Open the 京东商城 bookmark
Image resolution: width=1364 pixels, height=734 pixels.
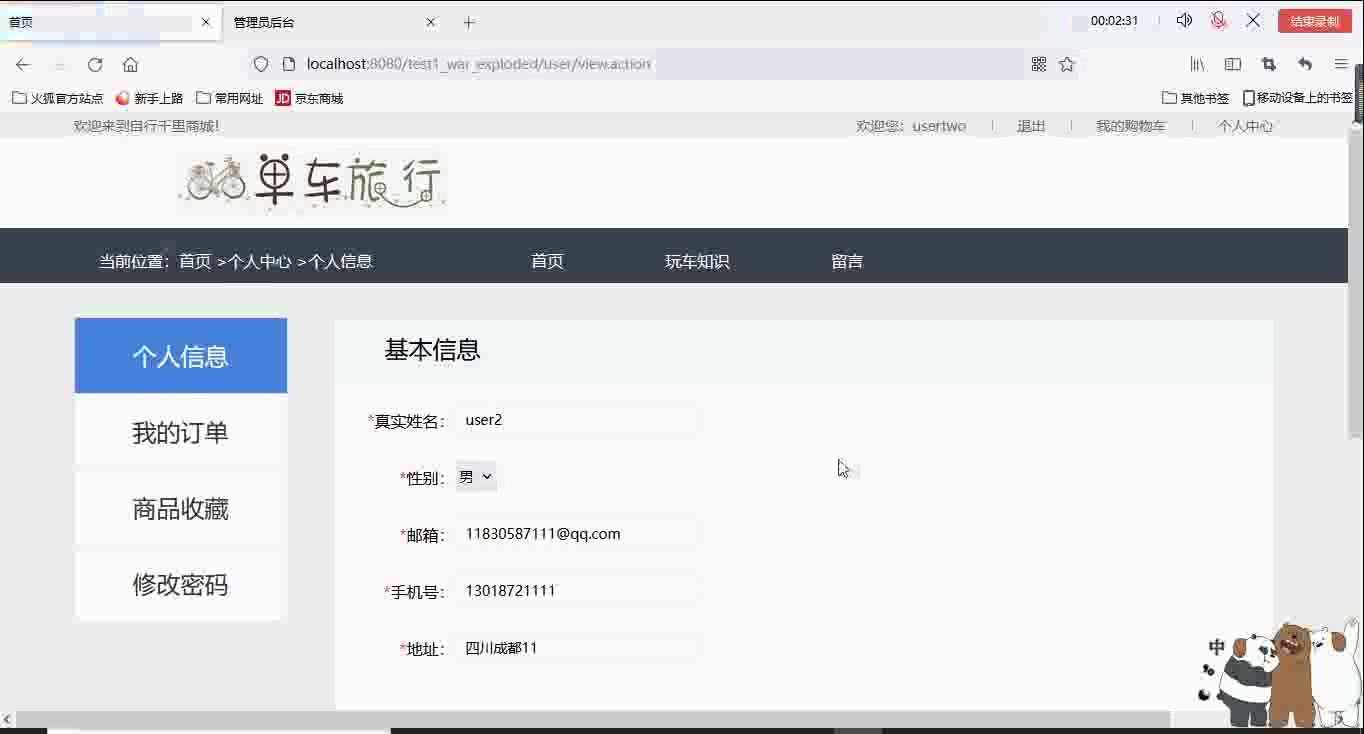click(x=309, y=98)
